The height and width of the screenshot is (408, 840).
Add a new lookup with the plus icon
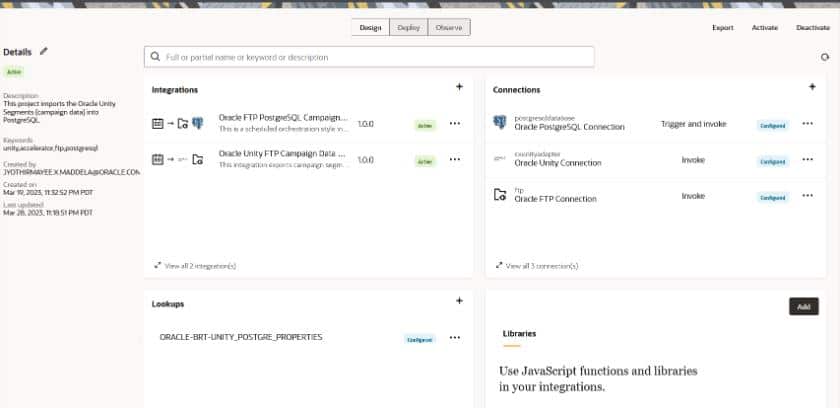tap(459, 301)
